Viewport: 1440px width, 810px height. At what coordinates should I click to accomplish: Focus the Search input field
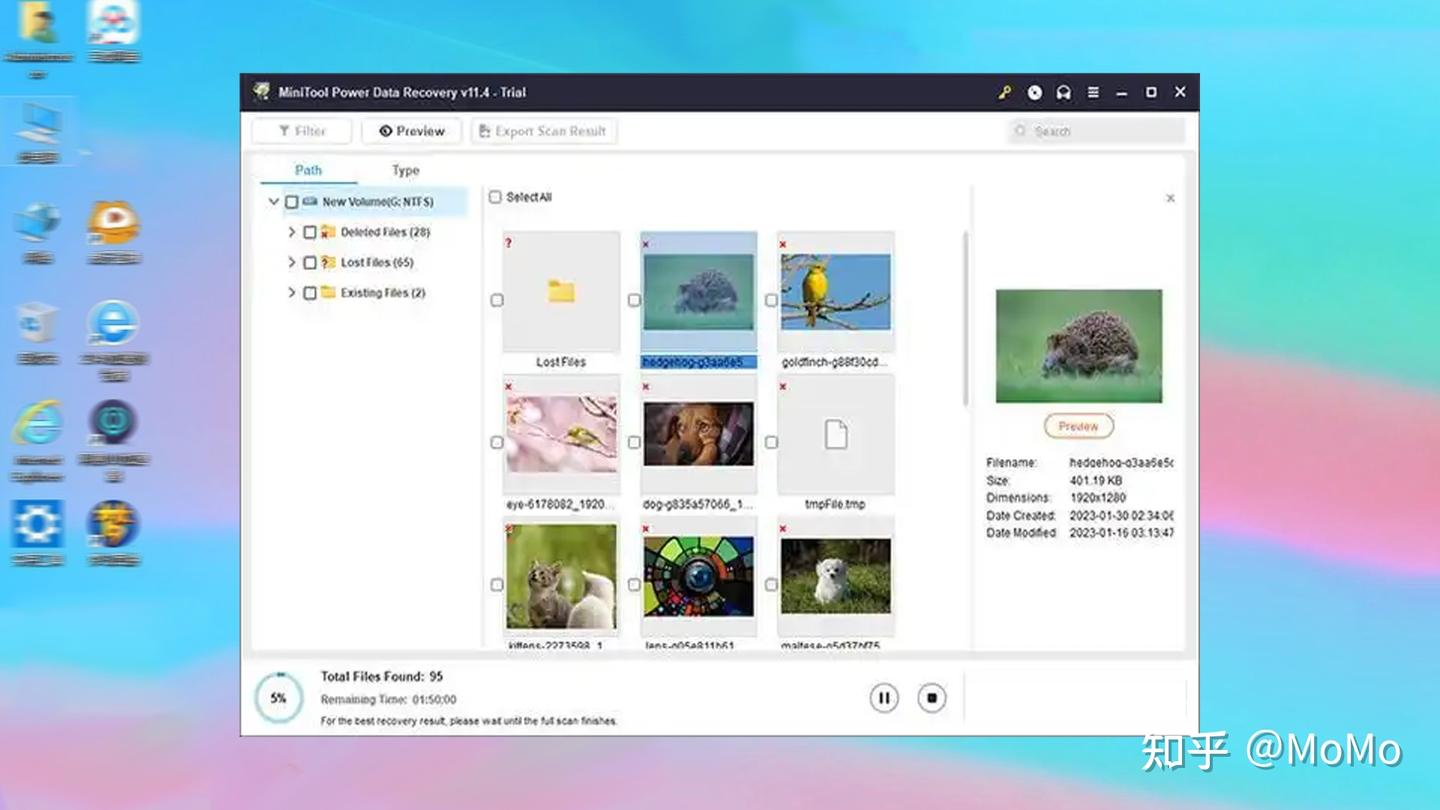(x=1097, y=131)
